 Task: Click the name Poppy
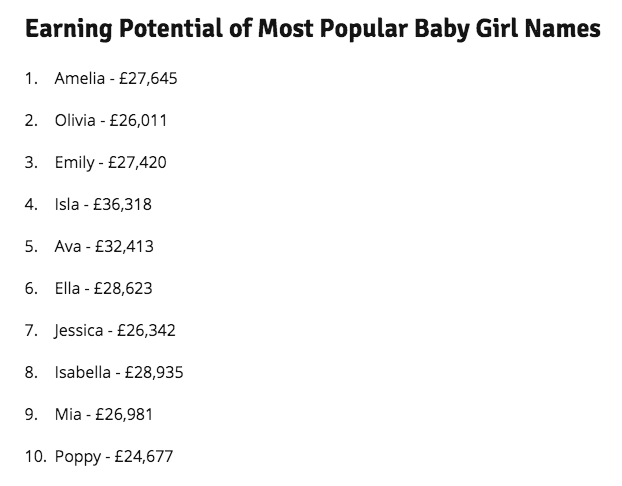pyautogui.click(x=78, y=457)
